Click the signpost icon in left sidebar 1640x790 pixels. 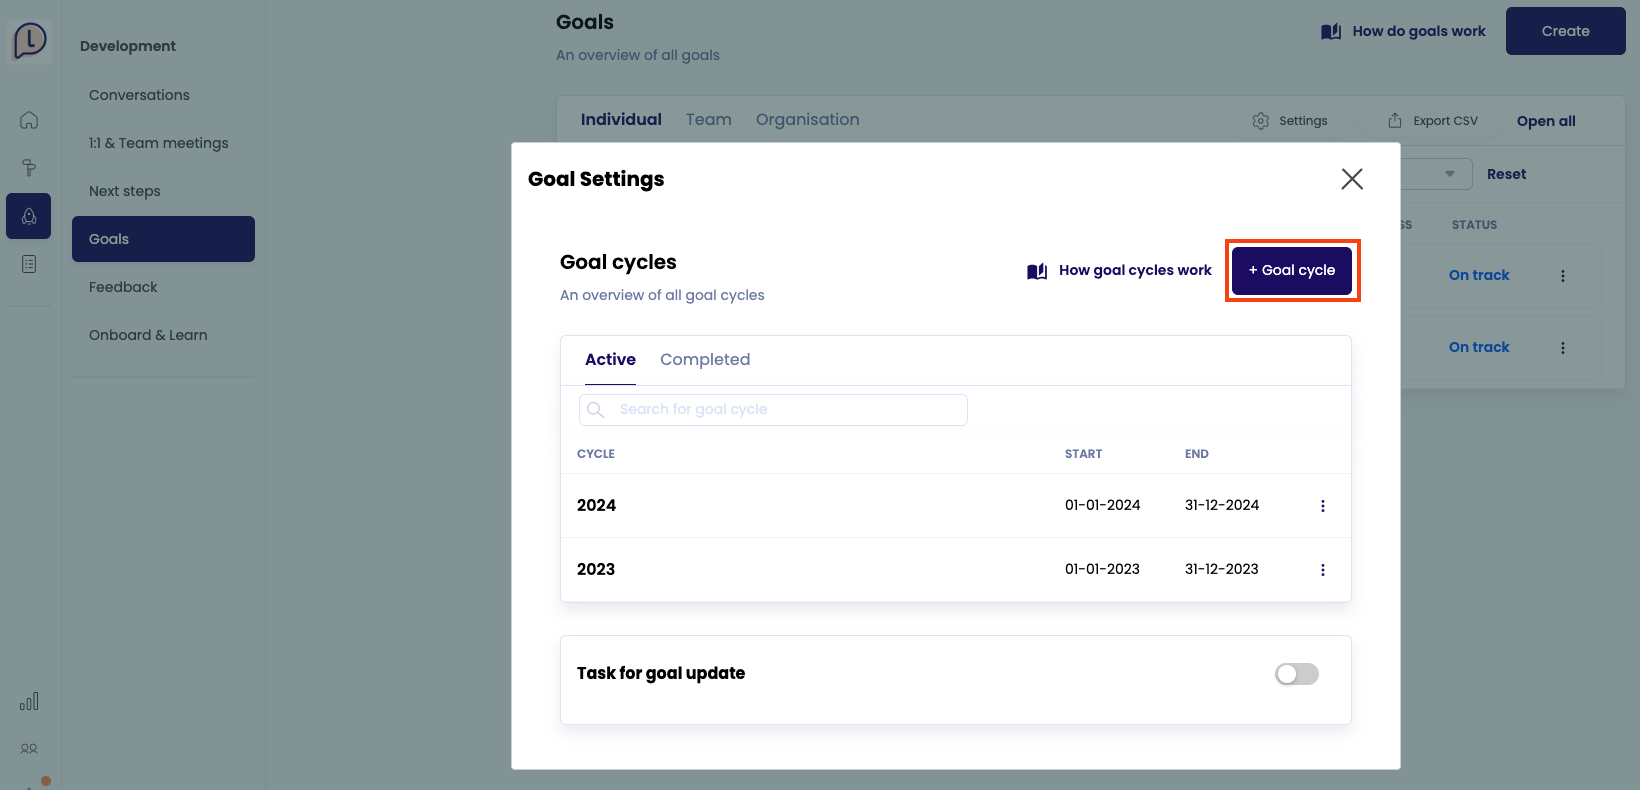pos(29,168)
